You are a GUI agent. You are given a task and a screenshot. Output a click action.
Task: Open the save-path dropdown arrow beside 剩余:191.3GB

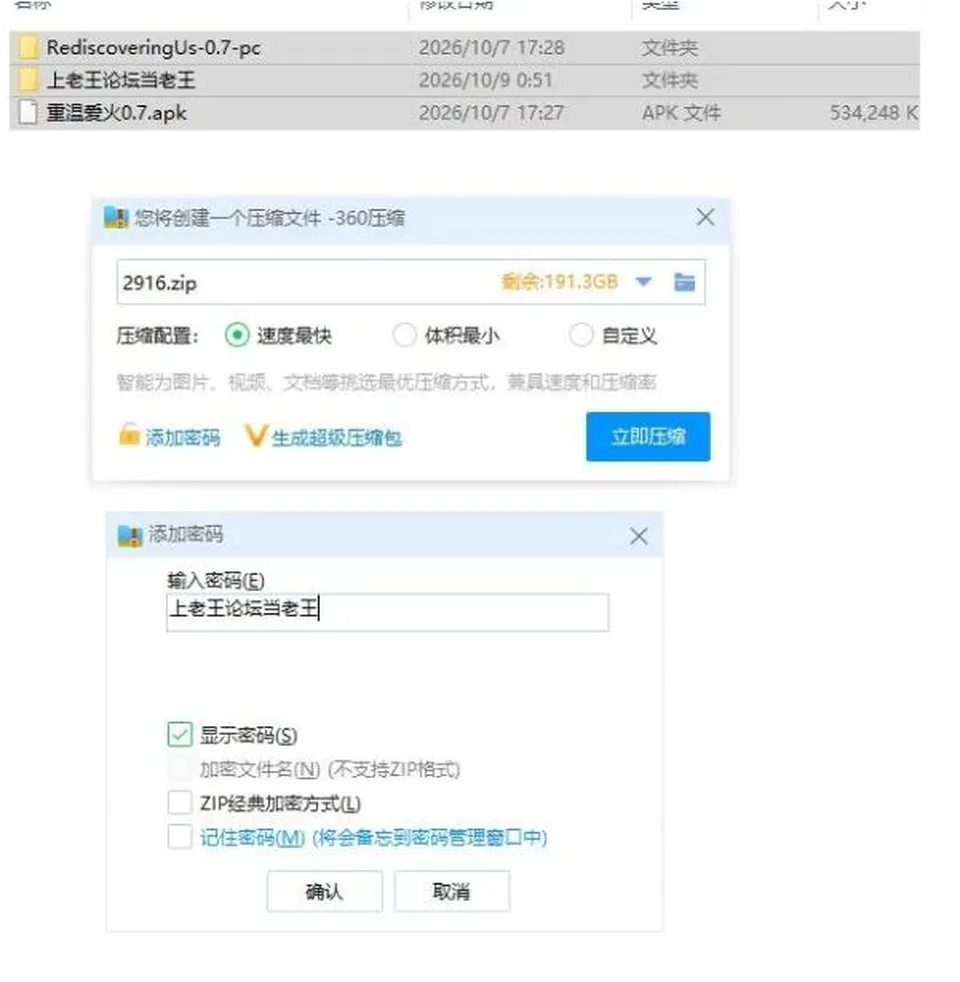[x=644, y=282]
